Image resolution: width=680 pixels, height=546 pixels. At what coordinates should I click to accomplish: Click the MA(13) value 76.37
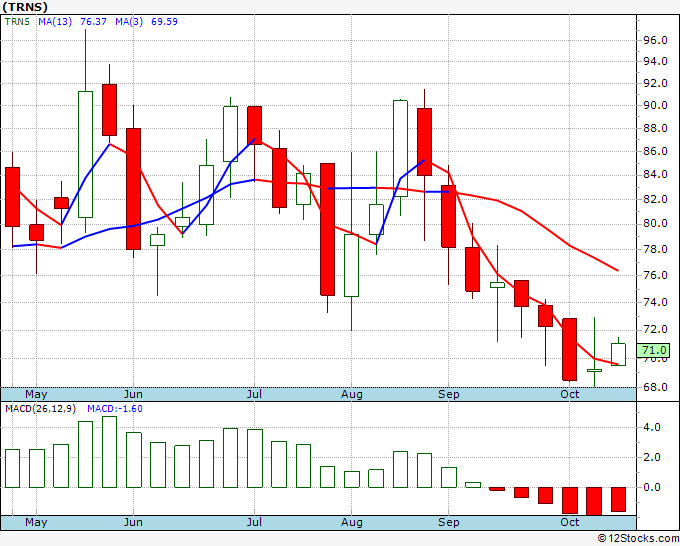[x=93, y=22]
